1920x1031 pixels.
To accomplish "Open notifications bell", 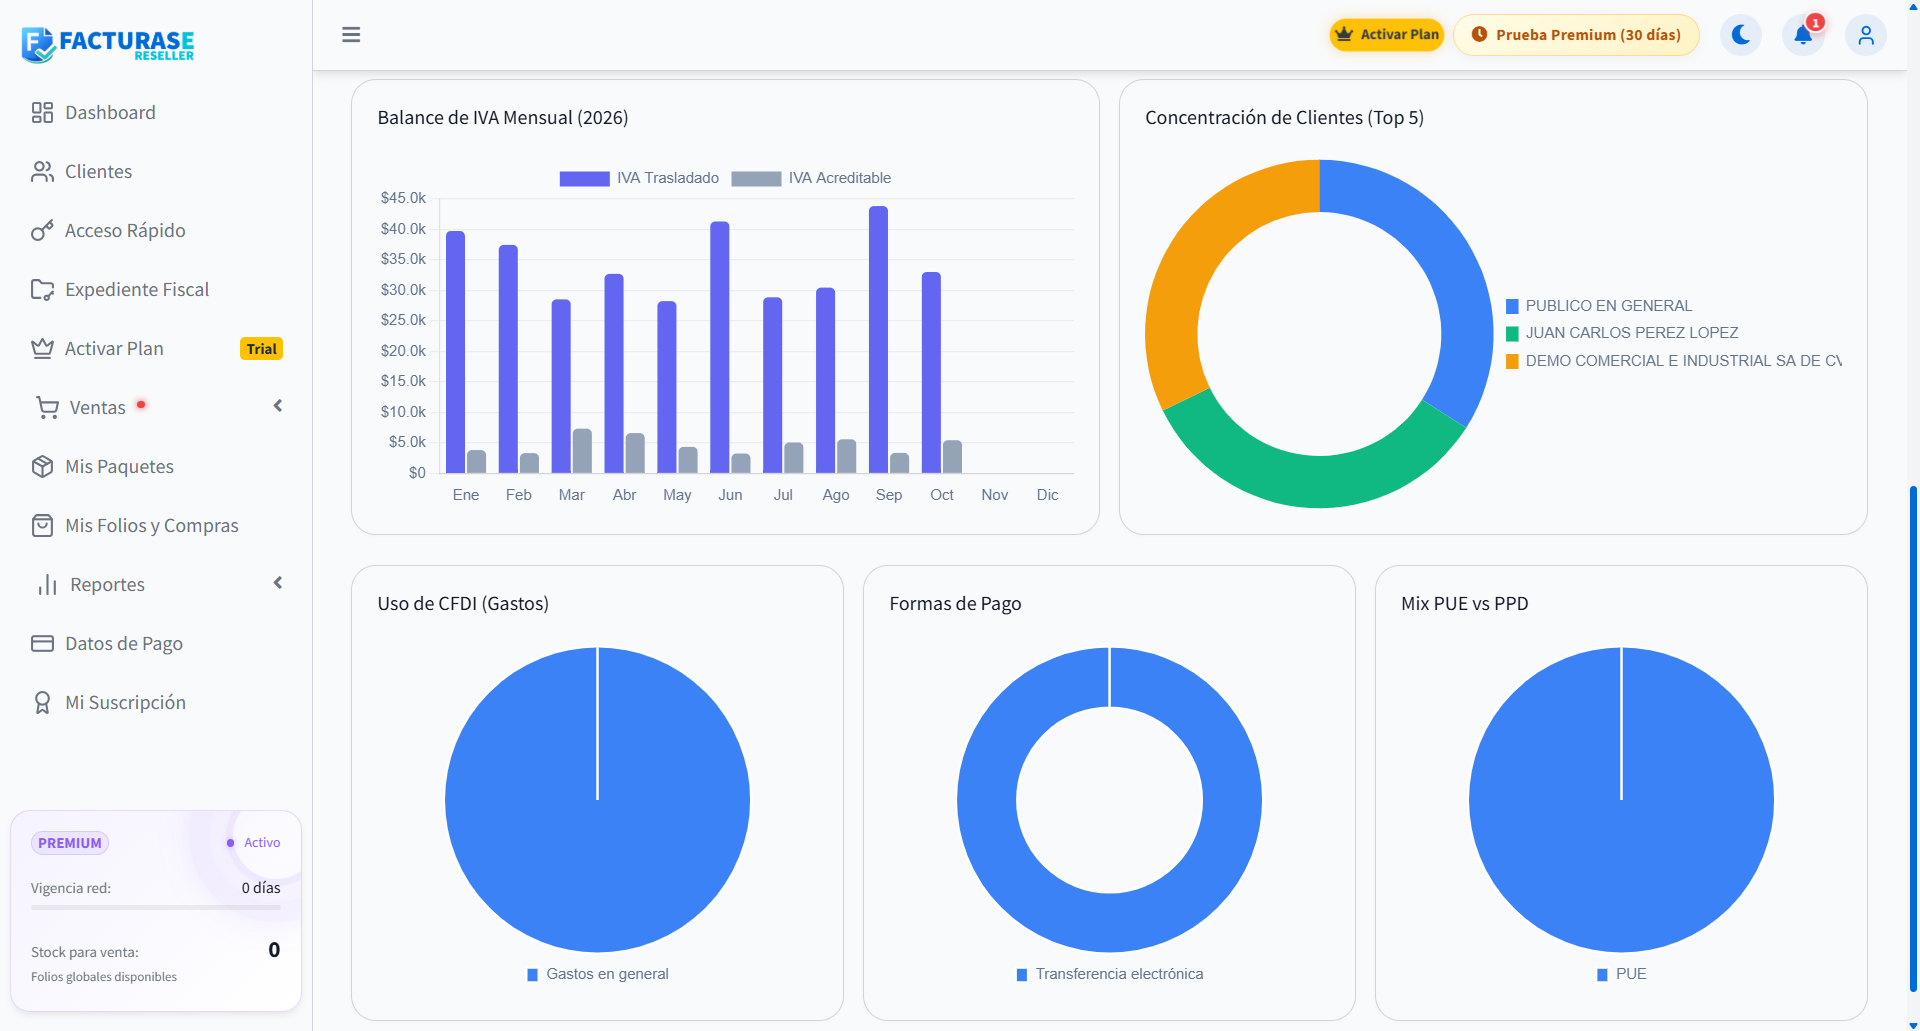I will click(x=1803, y=35).
